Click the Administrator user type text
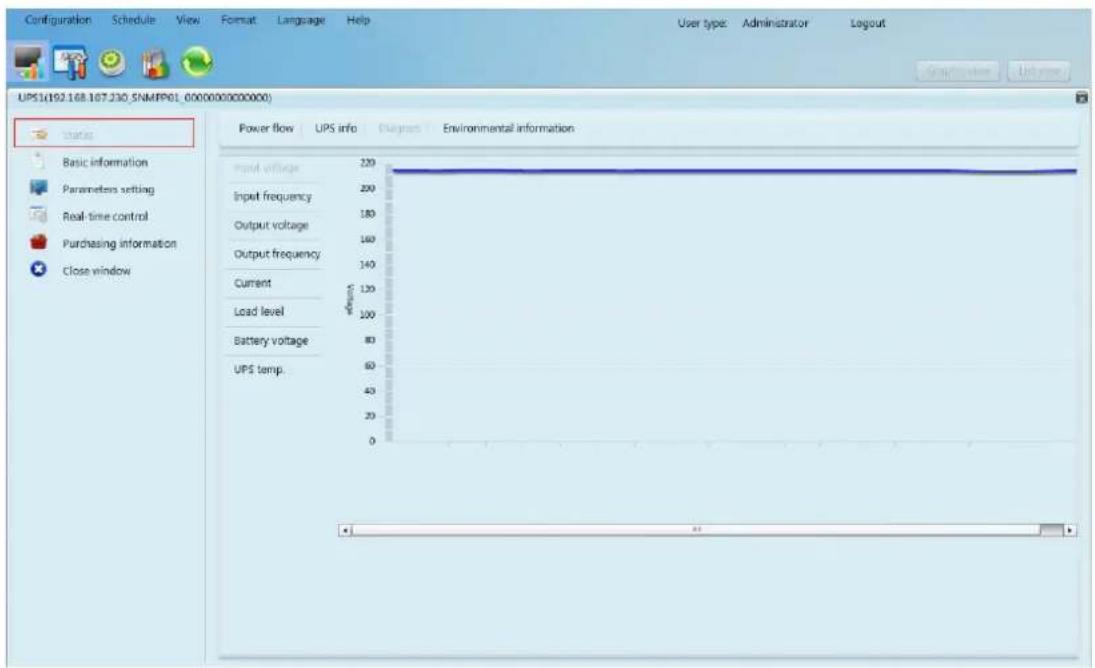 775,23
